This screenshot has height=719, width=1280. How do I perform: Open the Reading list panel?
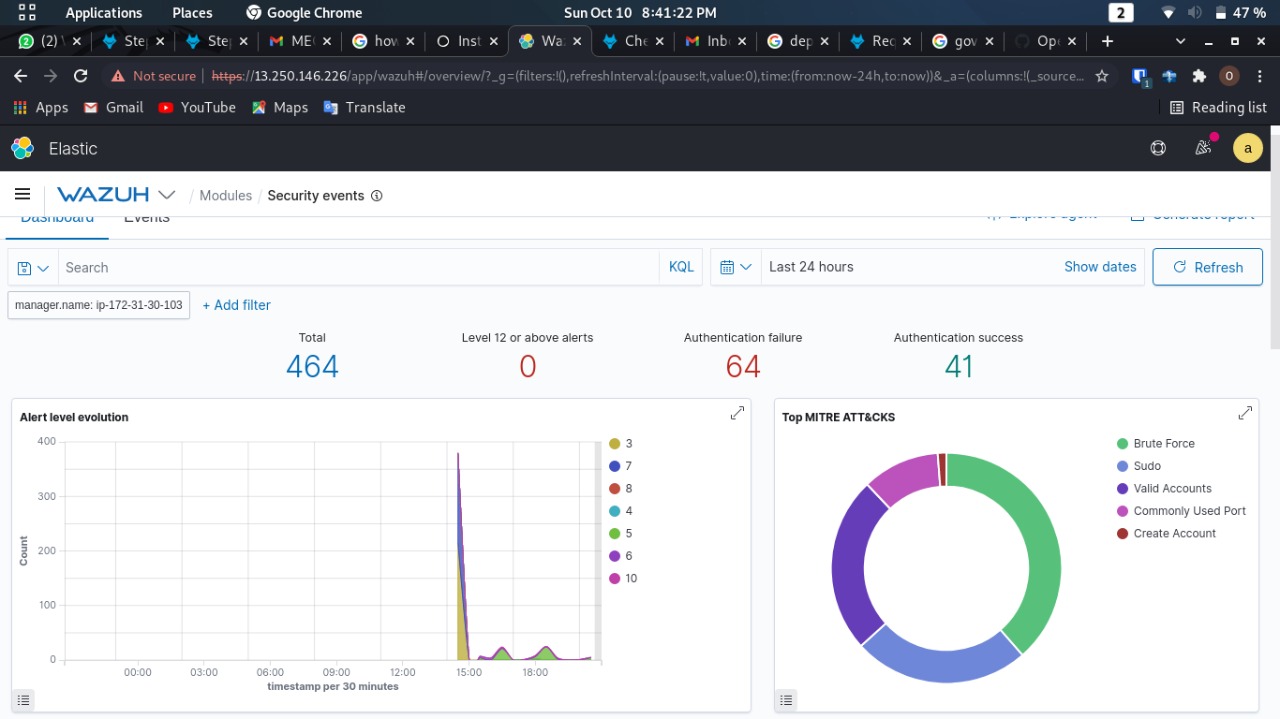coord(1217,107)
